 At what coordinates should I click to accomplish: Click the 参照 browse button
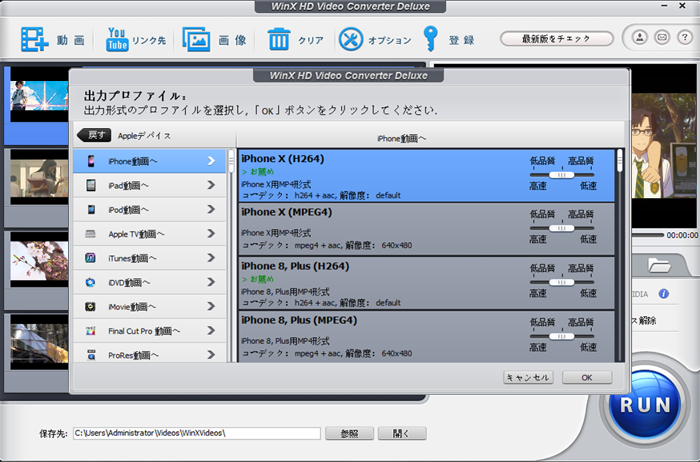(349, 433)
